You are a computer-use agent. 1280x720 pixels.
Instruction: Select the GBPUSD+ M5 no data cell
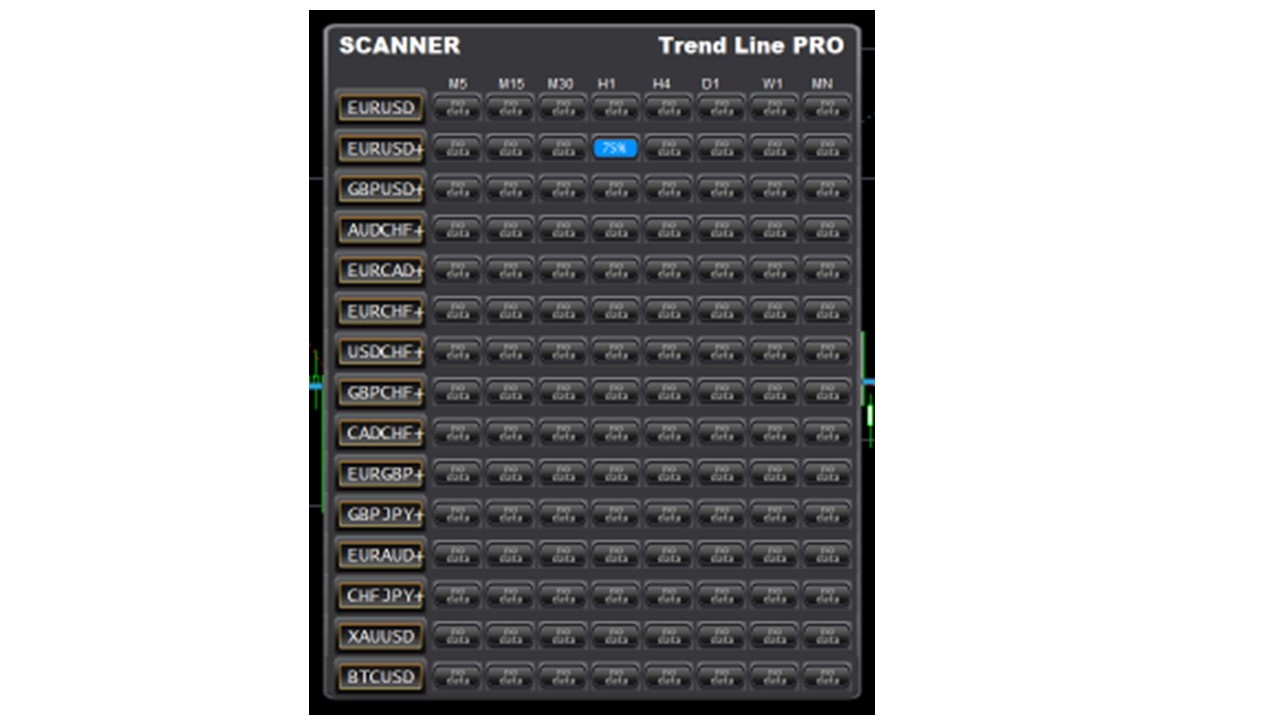pos(457,189)
